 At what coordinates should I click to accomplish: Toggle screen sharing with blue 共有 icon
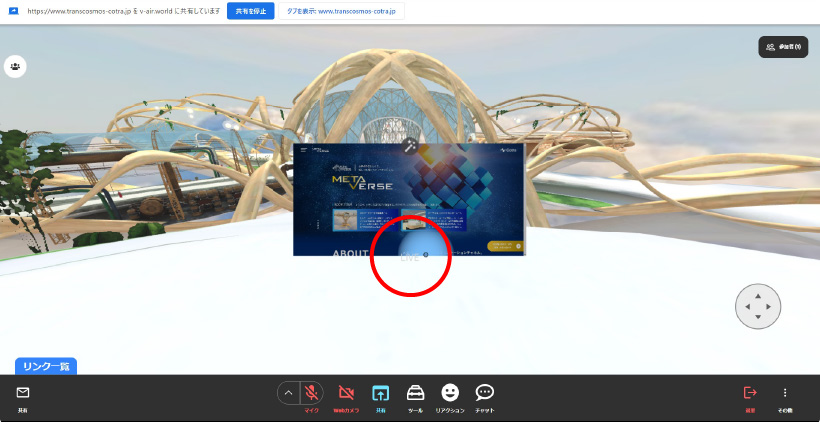point(380,393)
